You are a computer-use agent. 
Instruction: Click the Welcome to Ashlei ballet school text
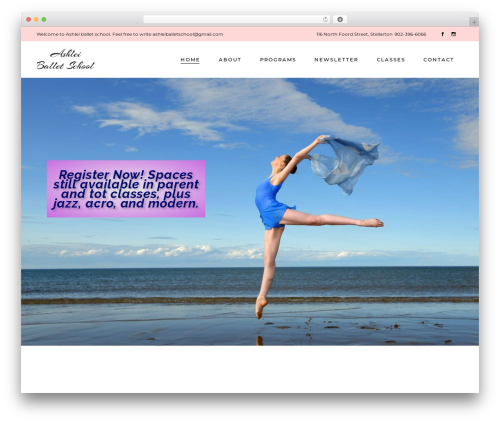pos(73,34)
